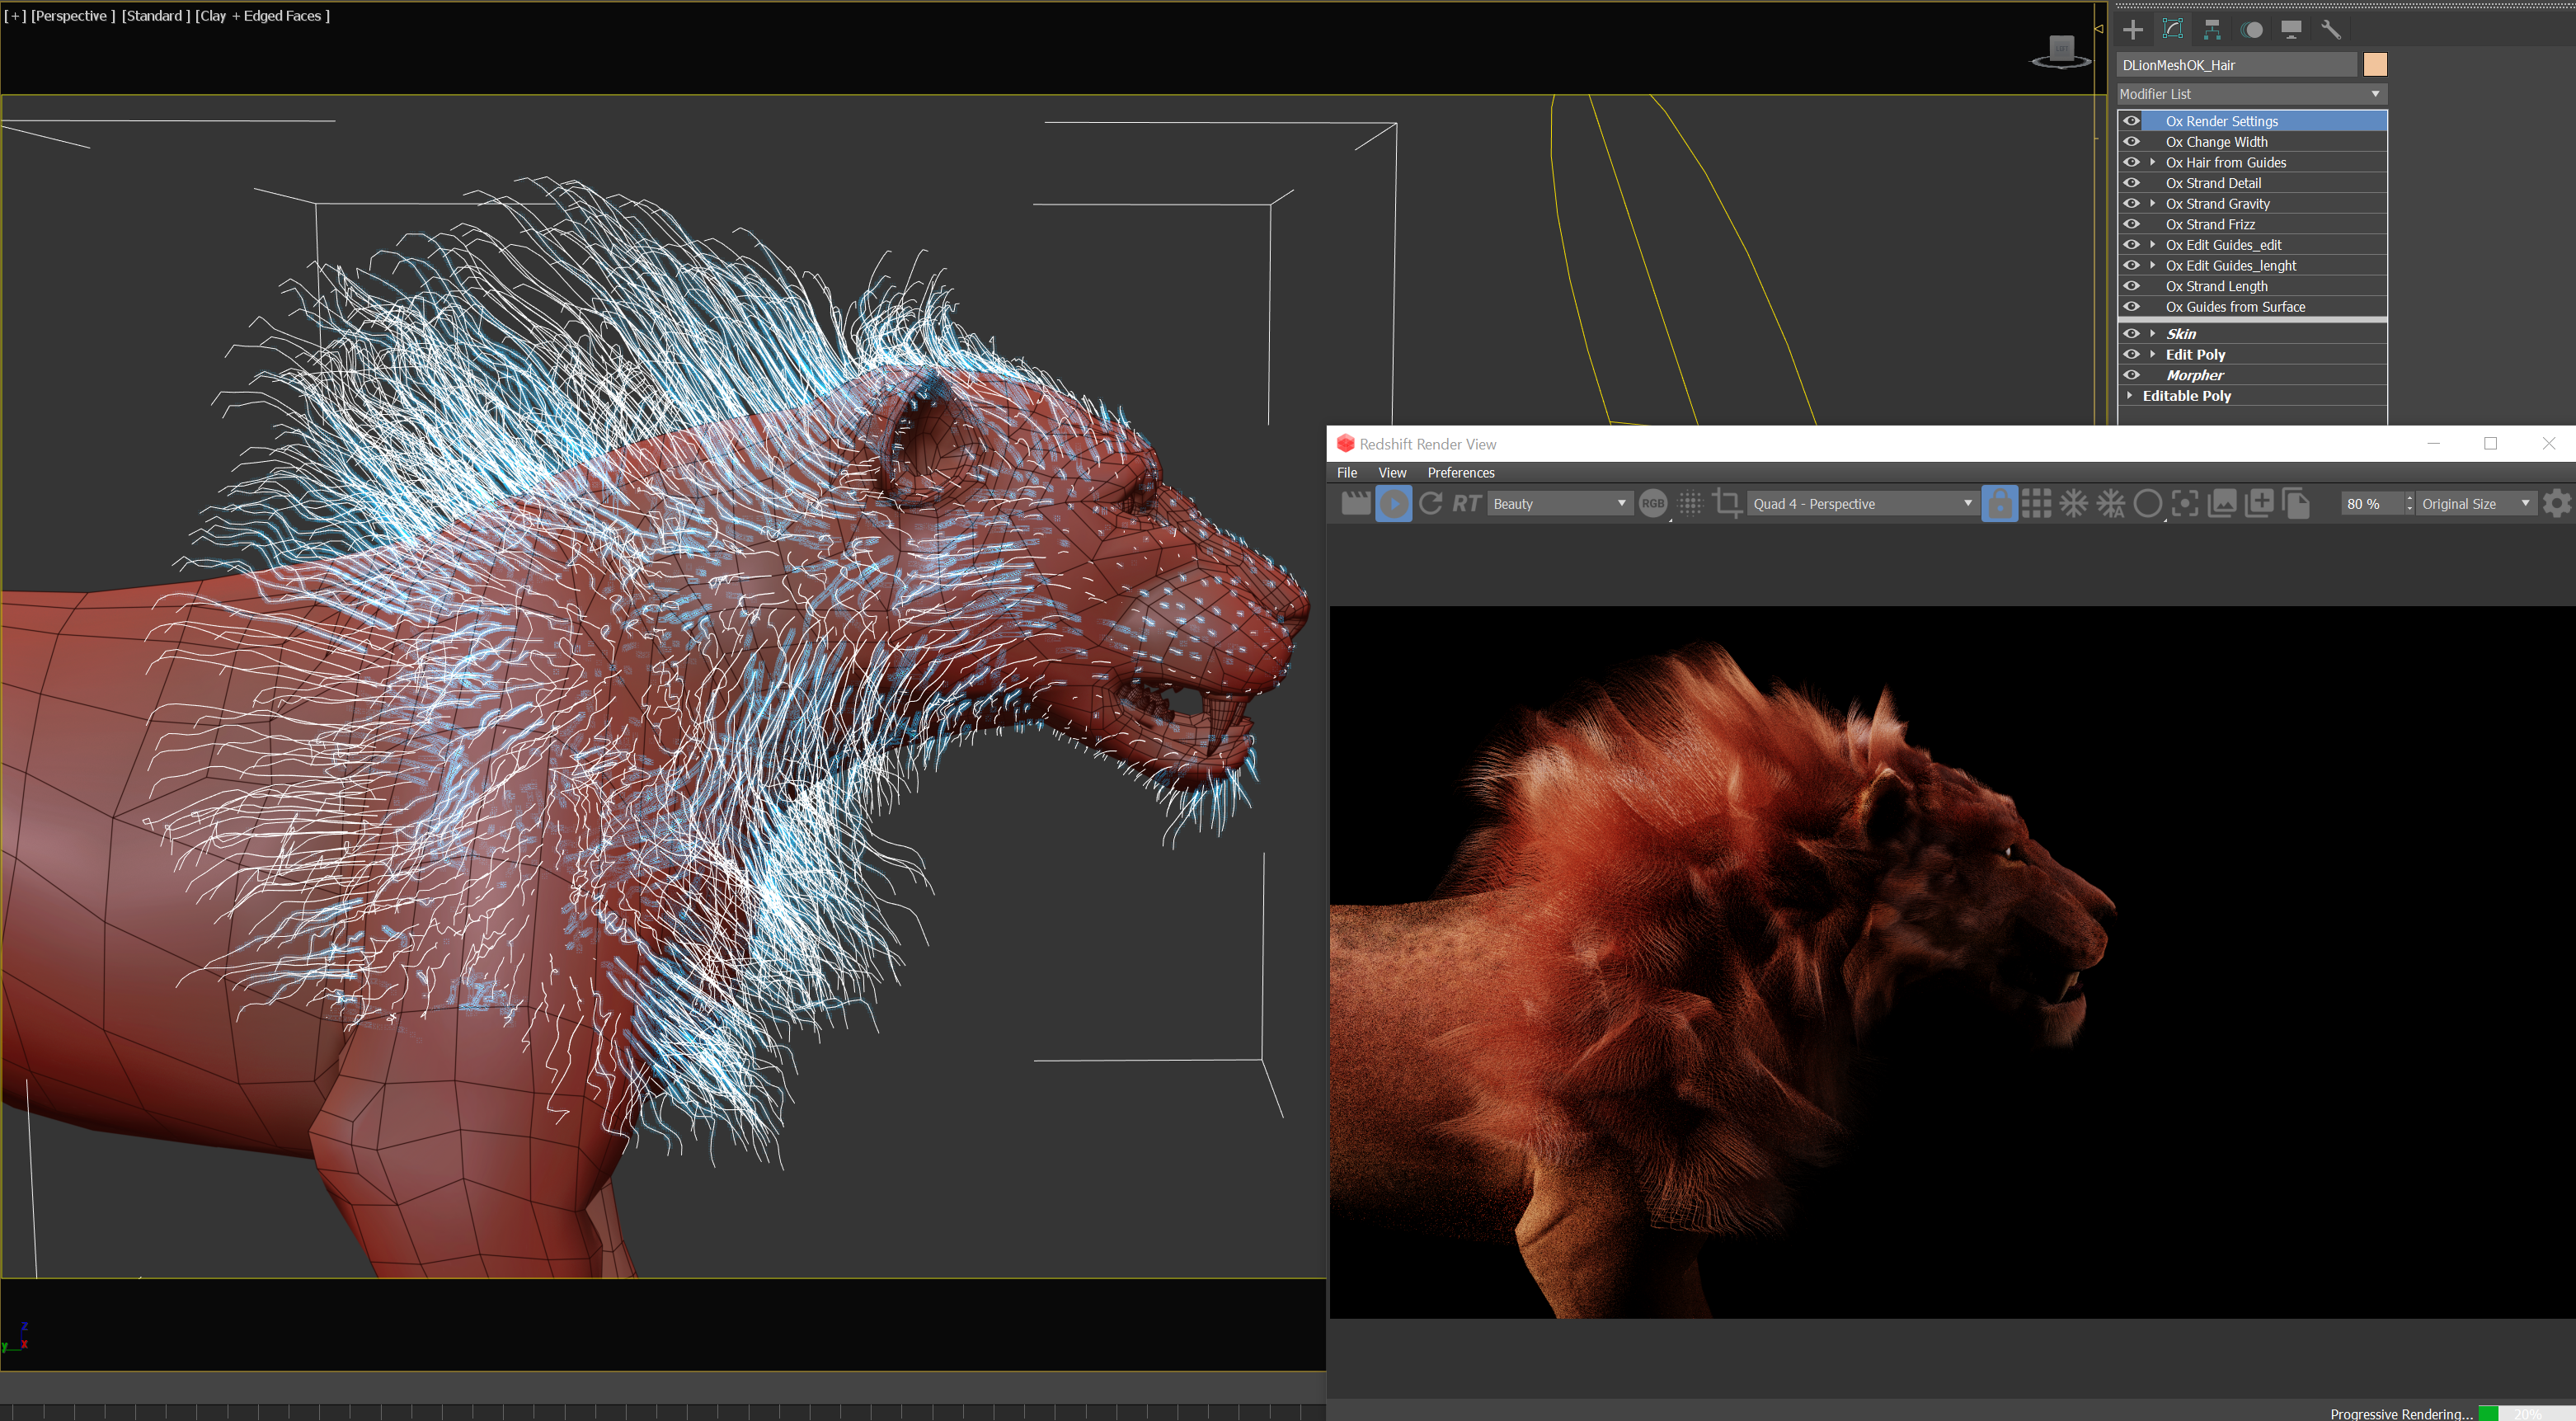This screenshot has width=2576, height=1421.
Task: Toggle visibility of Ox Change Width modifier
Action: tap(2131, 142)
